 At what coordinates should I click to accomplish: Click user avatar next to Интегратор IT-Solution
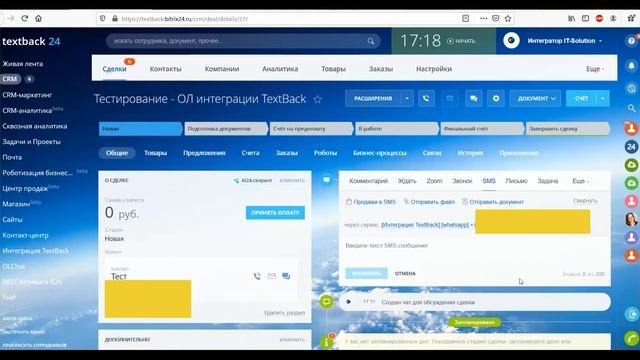(x=511, y=40)
